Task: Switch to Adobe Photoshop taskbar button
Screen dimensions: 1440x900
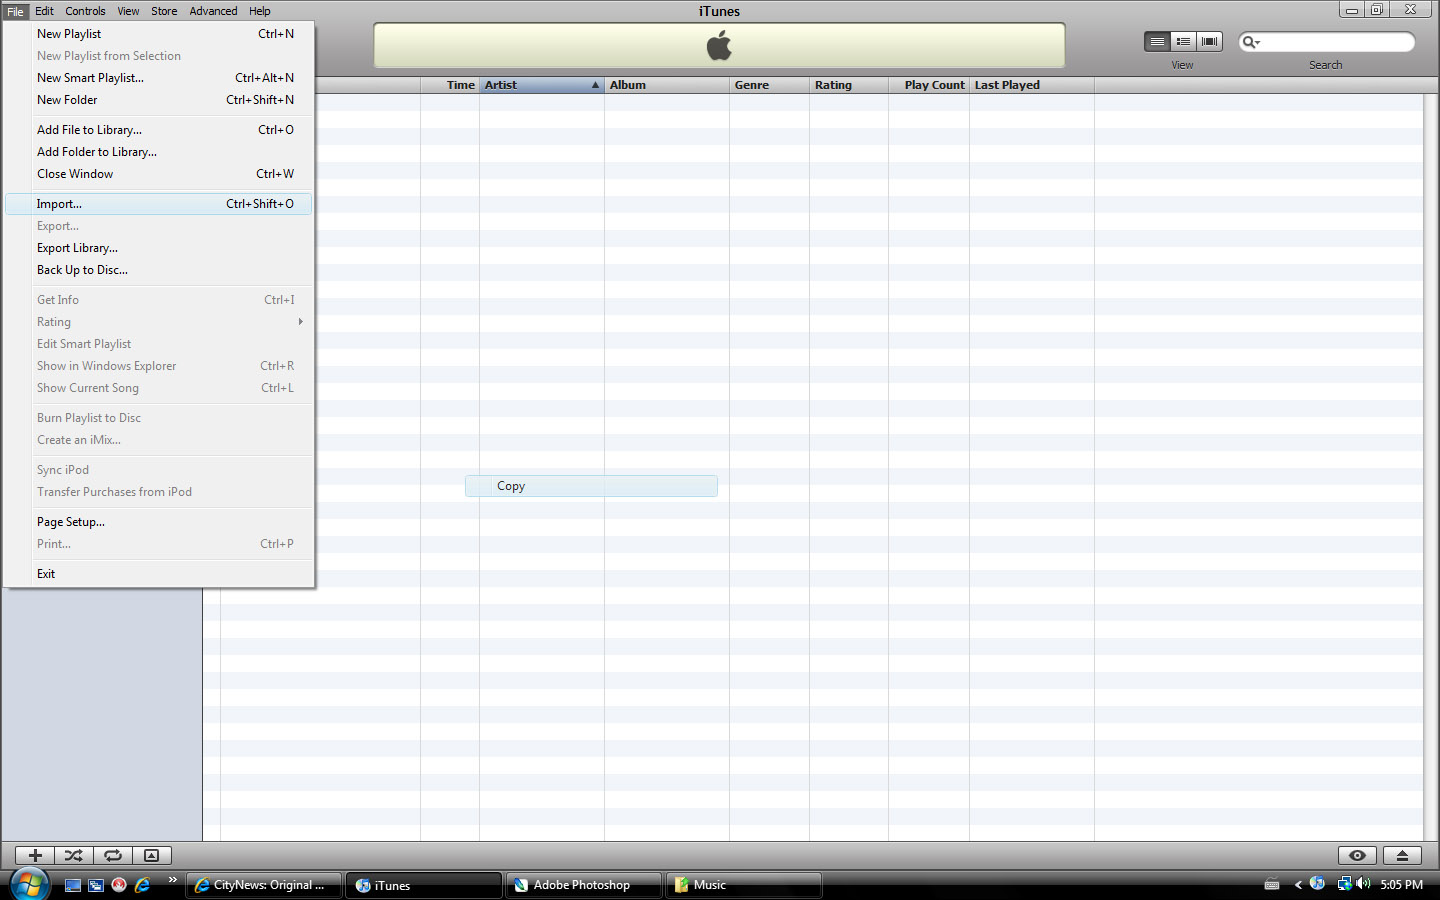Action: (x=584, y=885)
